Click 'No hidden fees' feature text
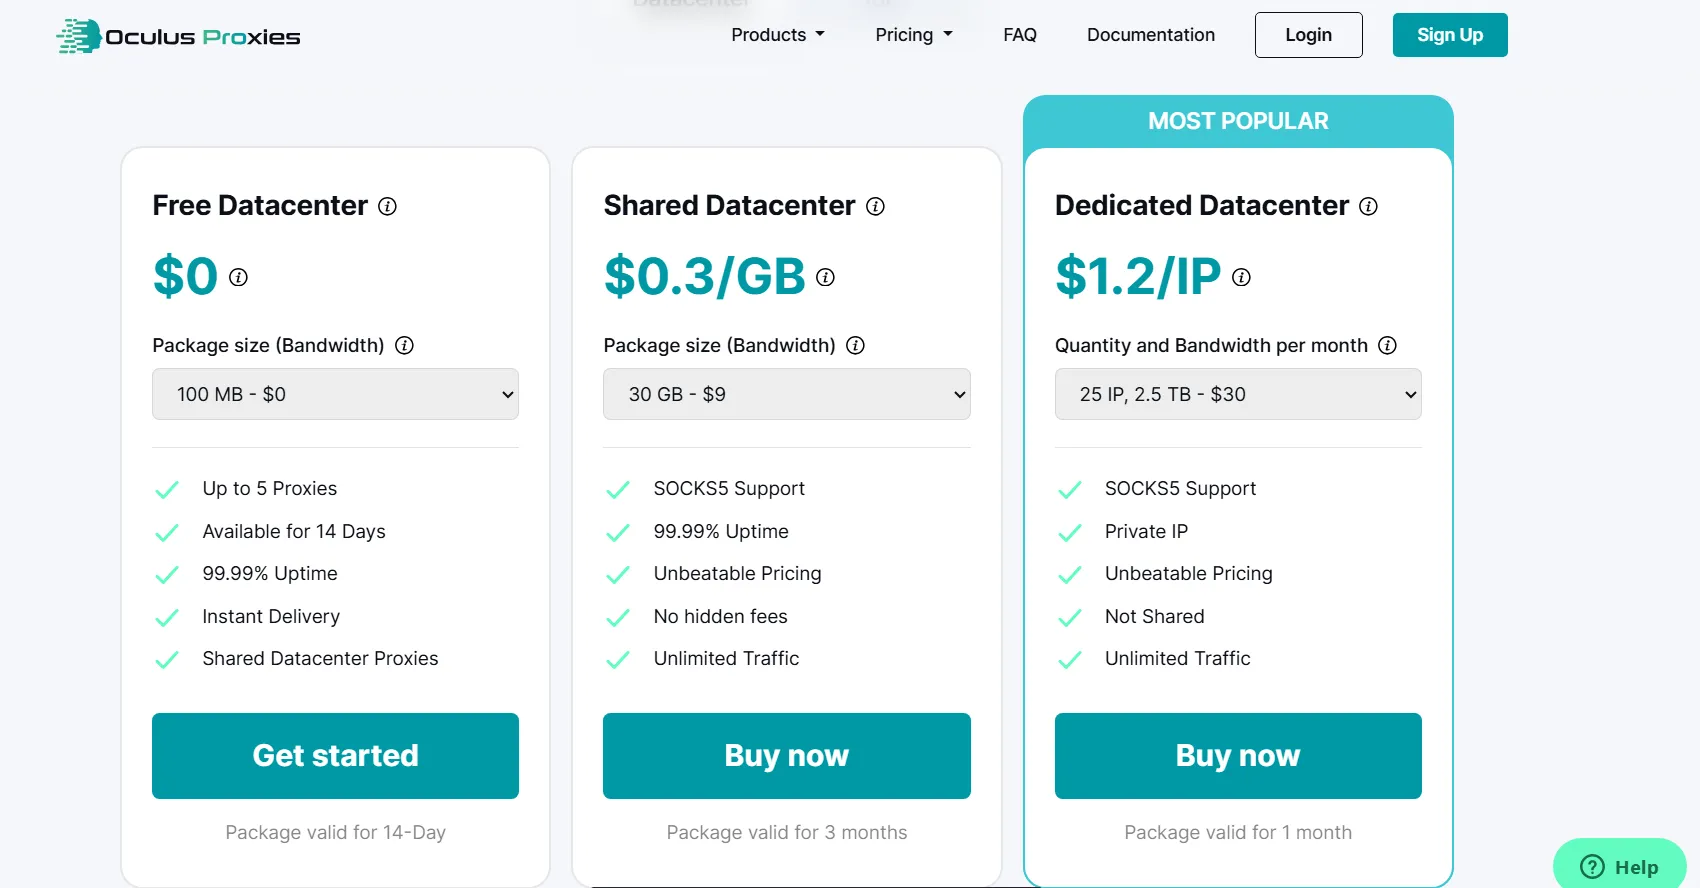The height and width of the screenshot is (888, 1700). 721,616
